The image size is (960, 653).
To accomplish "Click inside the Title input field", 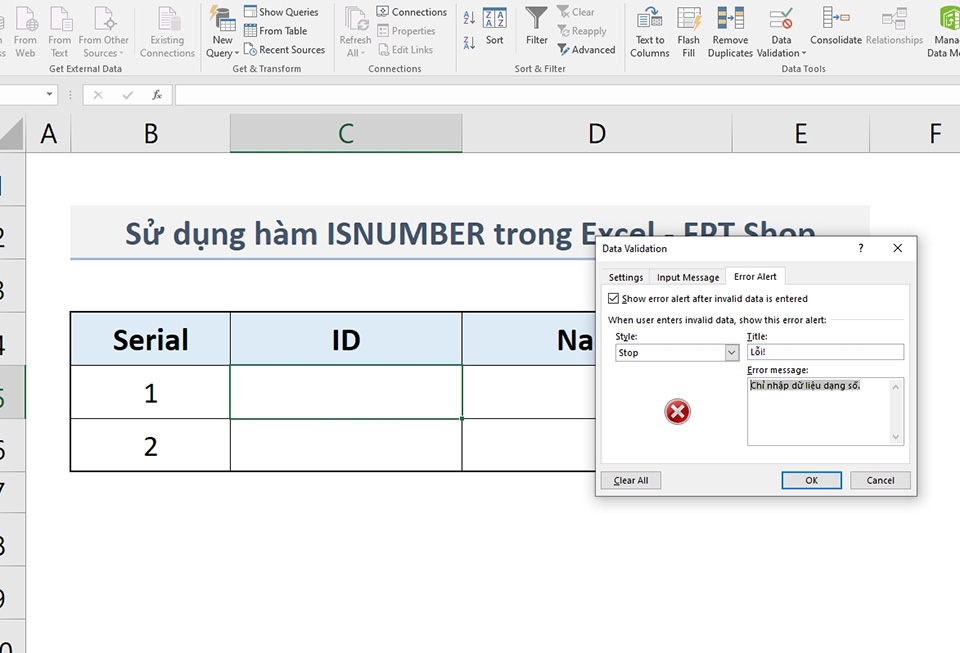I will pos(825,351).
